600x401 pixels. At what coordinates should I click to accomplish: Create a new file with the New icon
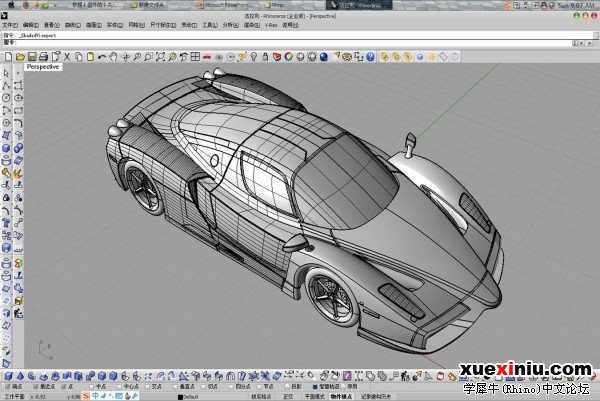8,57
